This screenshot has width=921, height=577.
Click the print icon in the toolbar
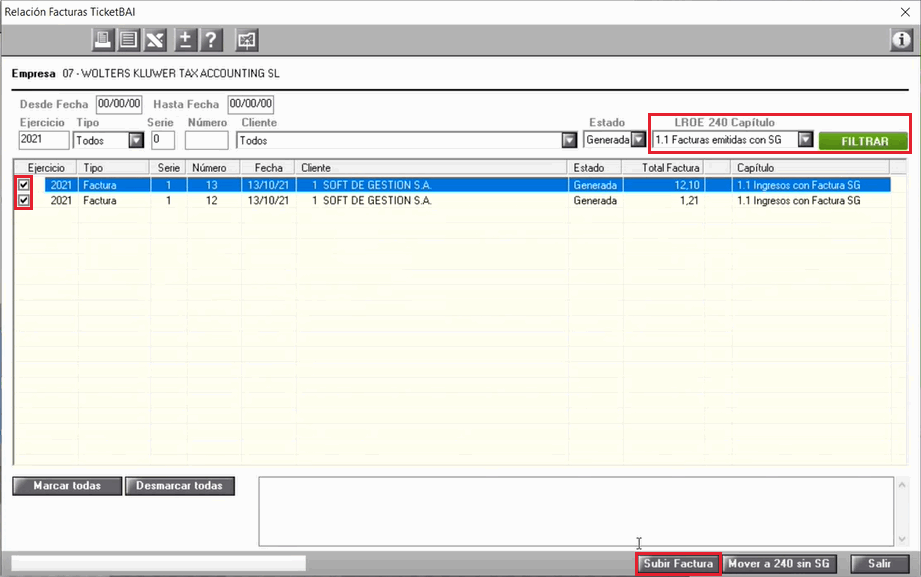click(x=103, y=40)
